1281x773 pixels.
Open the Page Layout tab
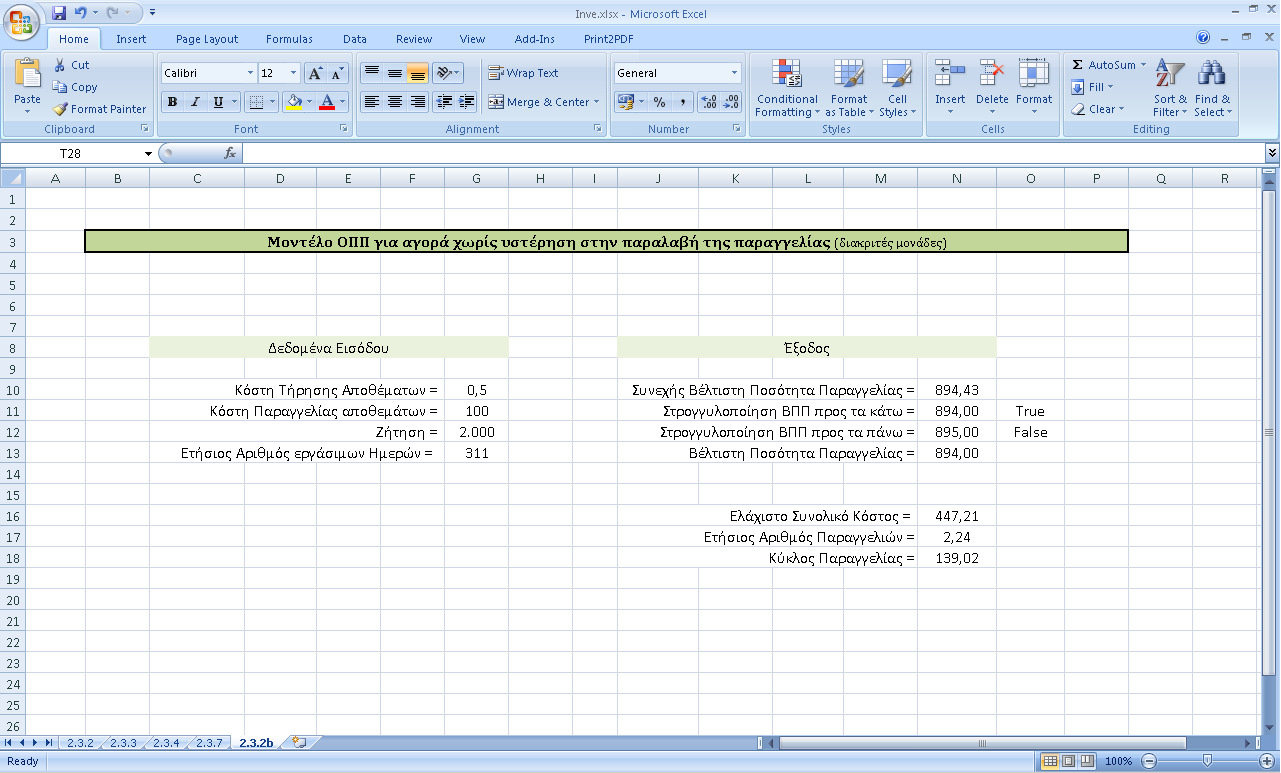click(x=207, y=39)
